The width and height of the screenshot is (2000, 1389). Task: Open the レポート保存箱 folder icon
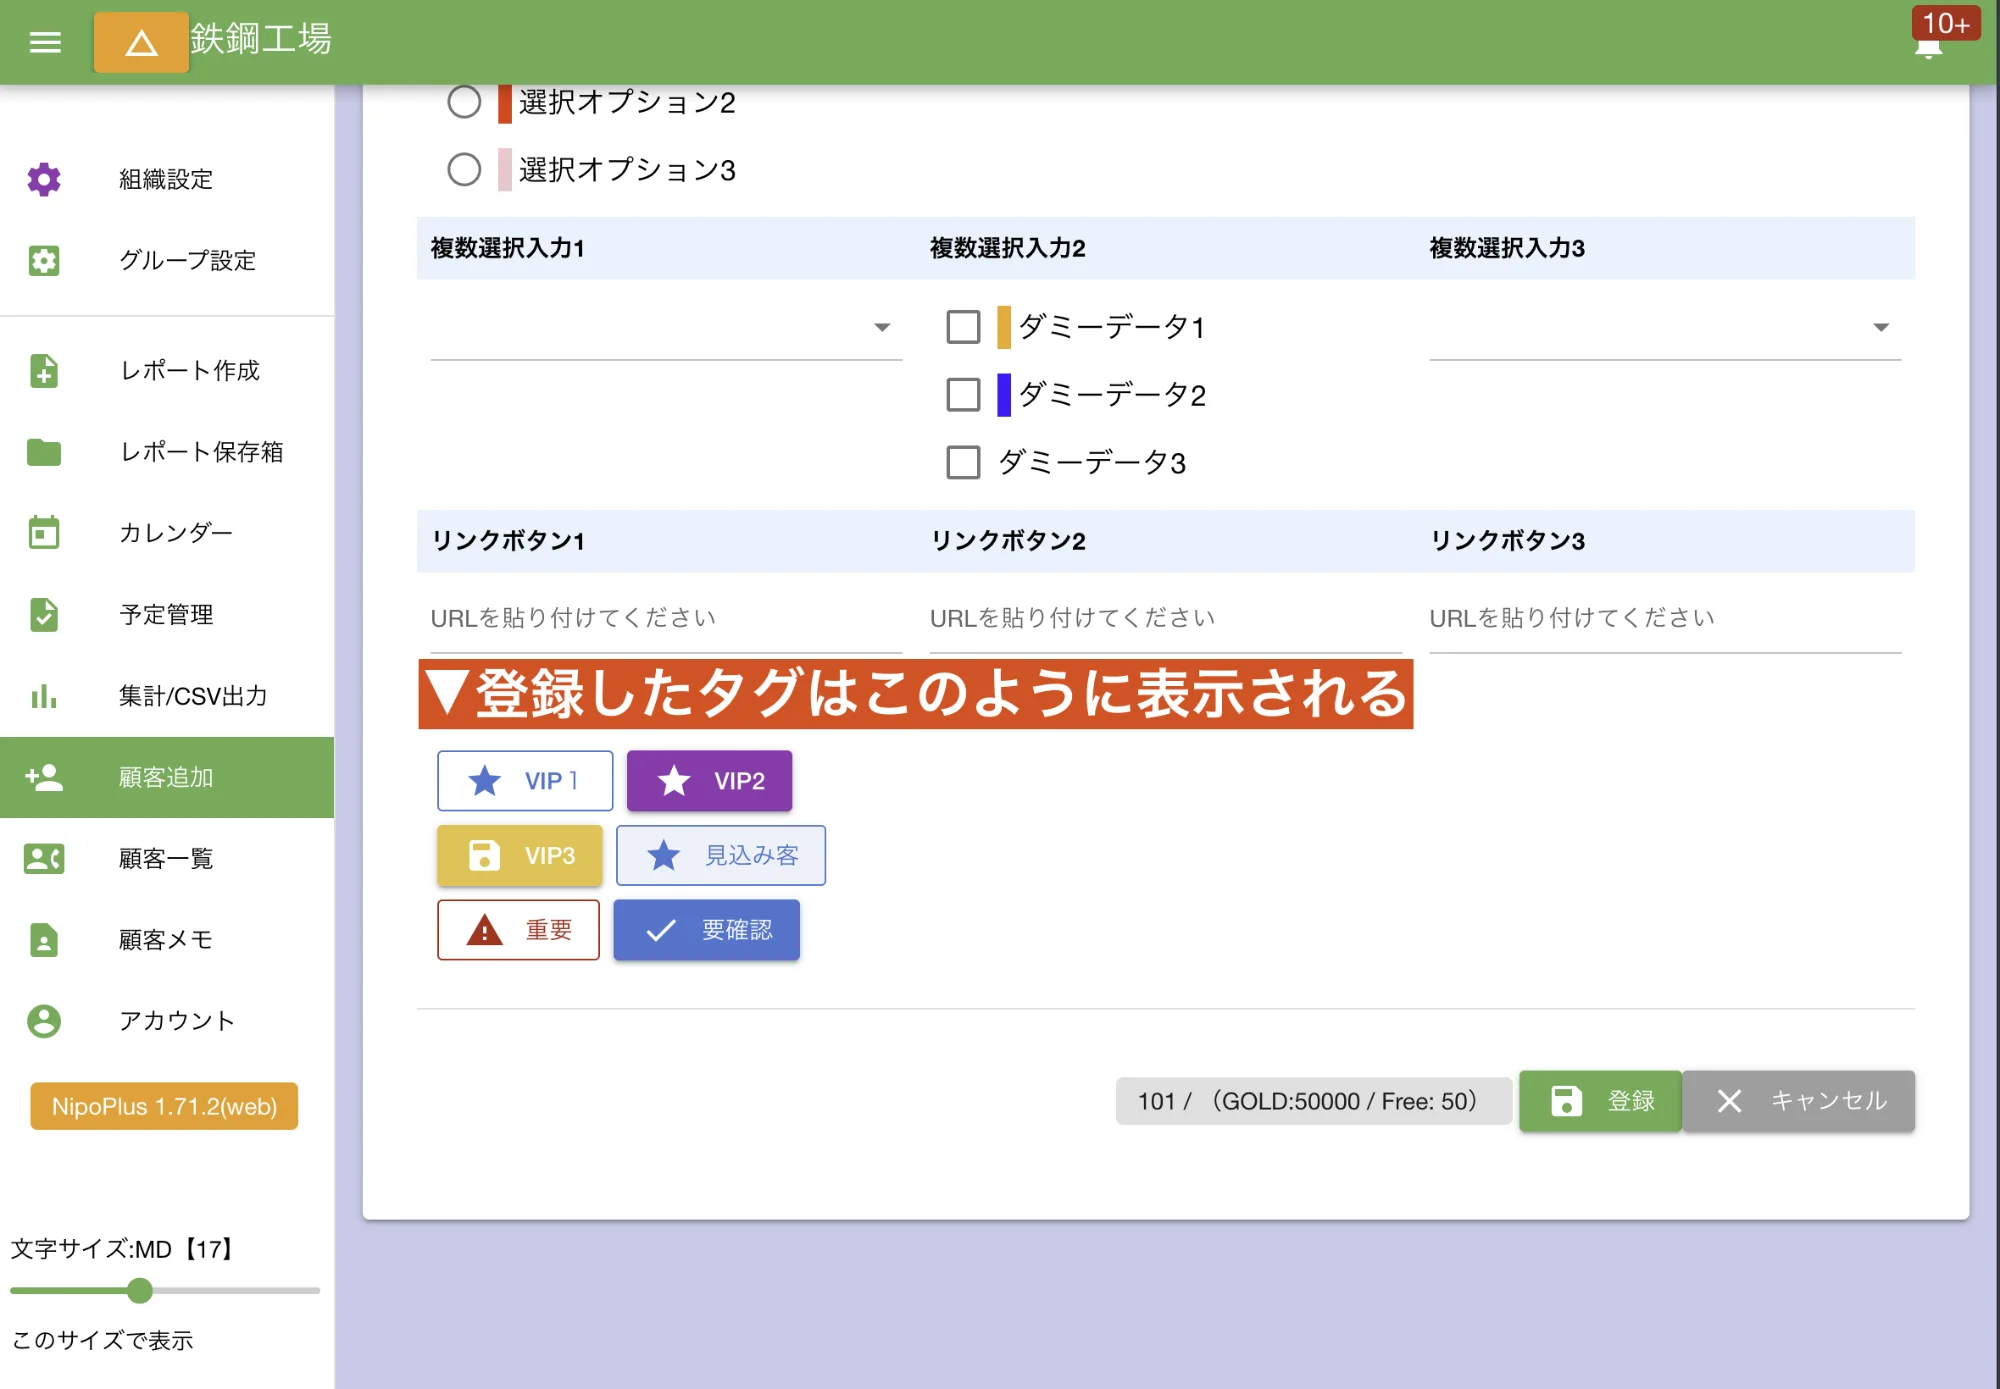pos(44,453)
